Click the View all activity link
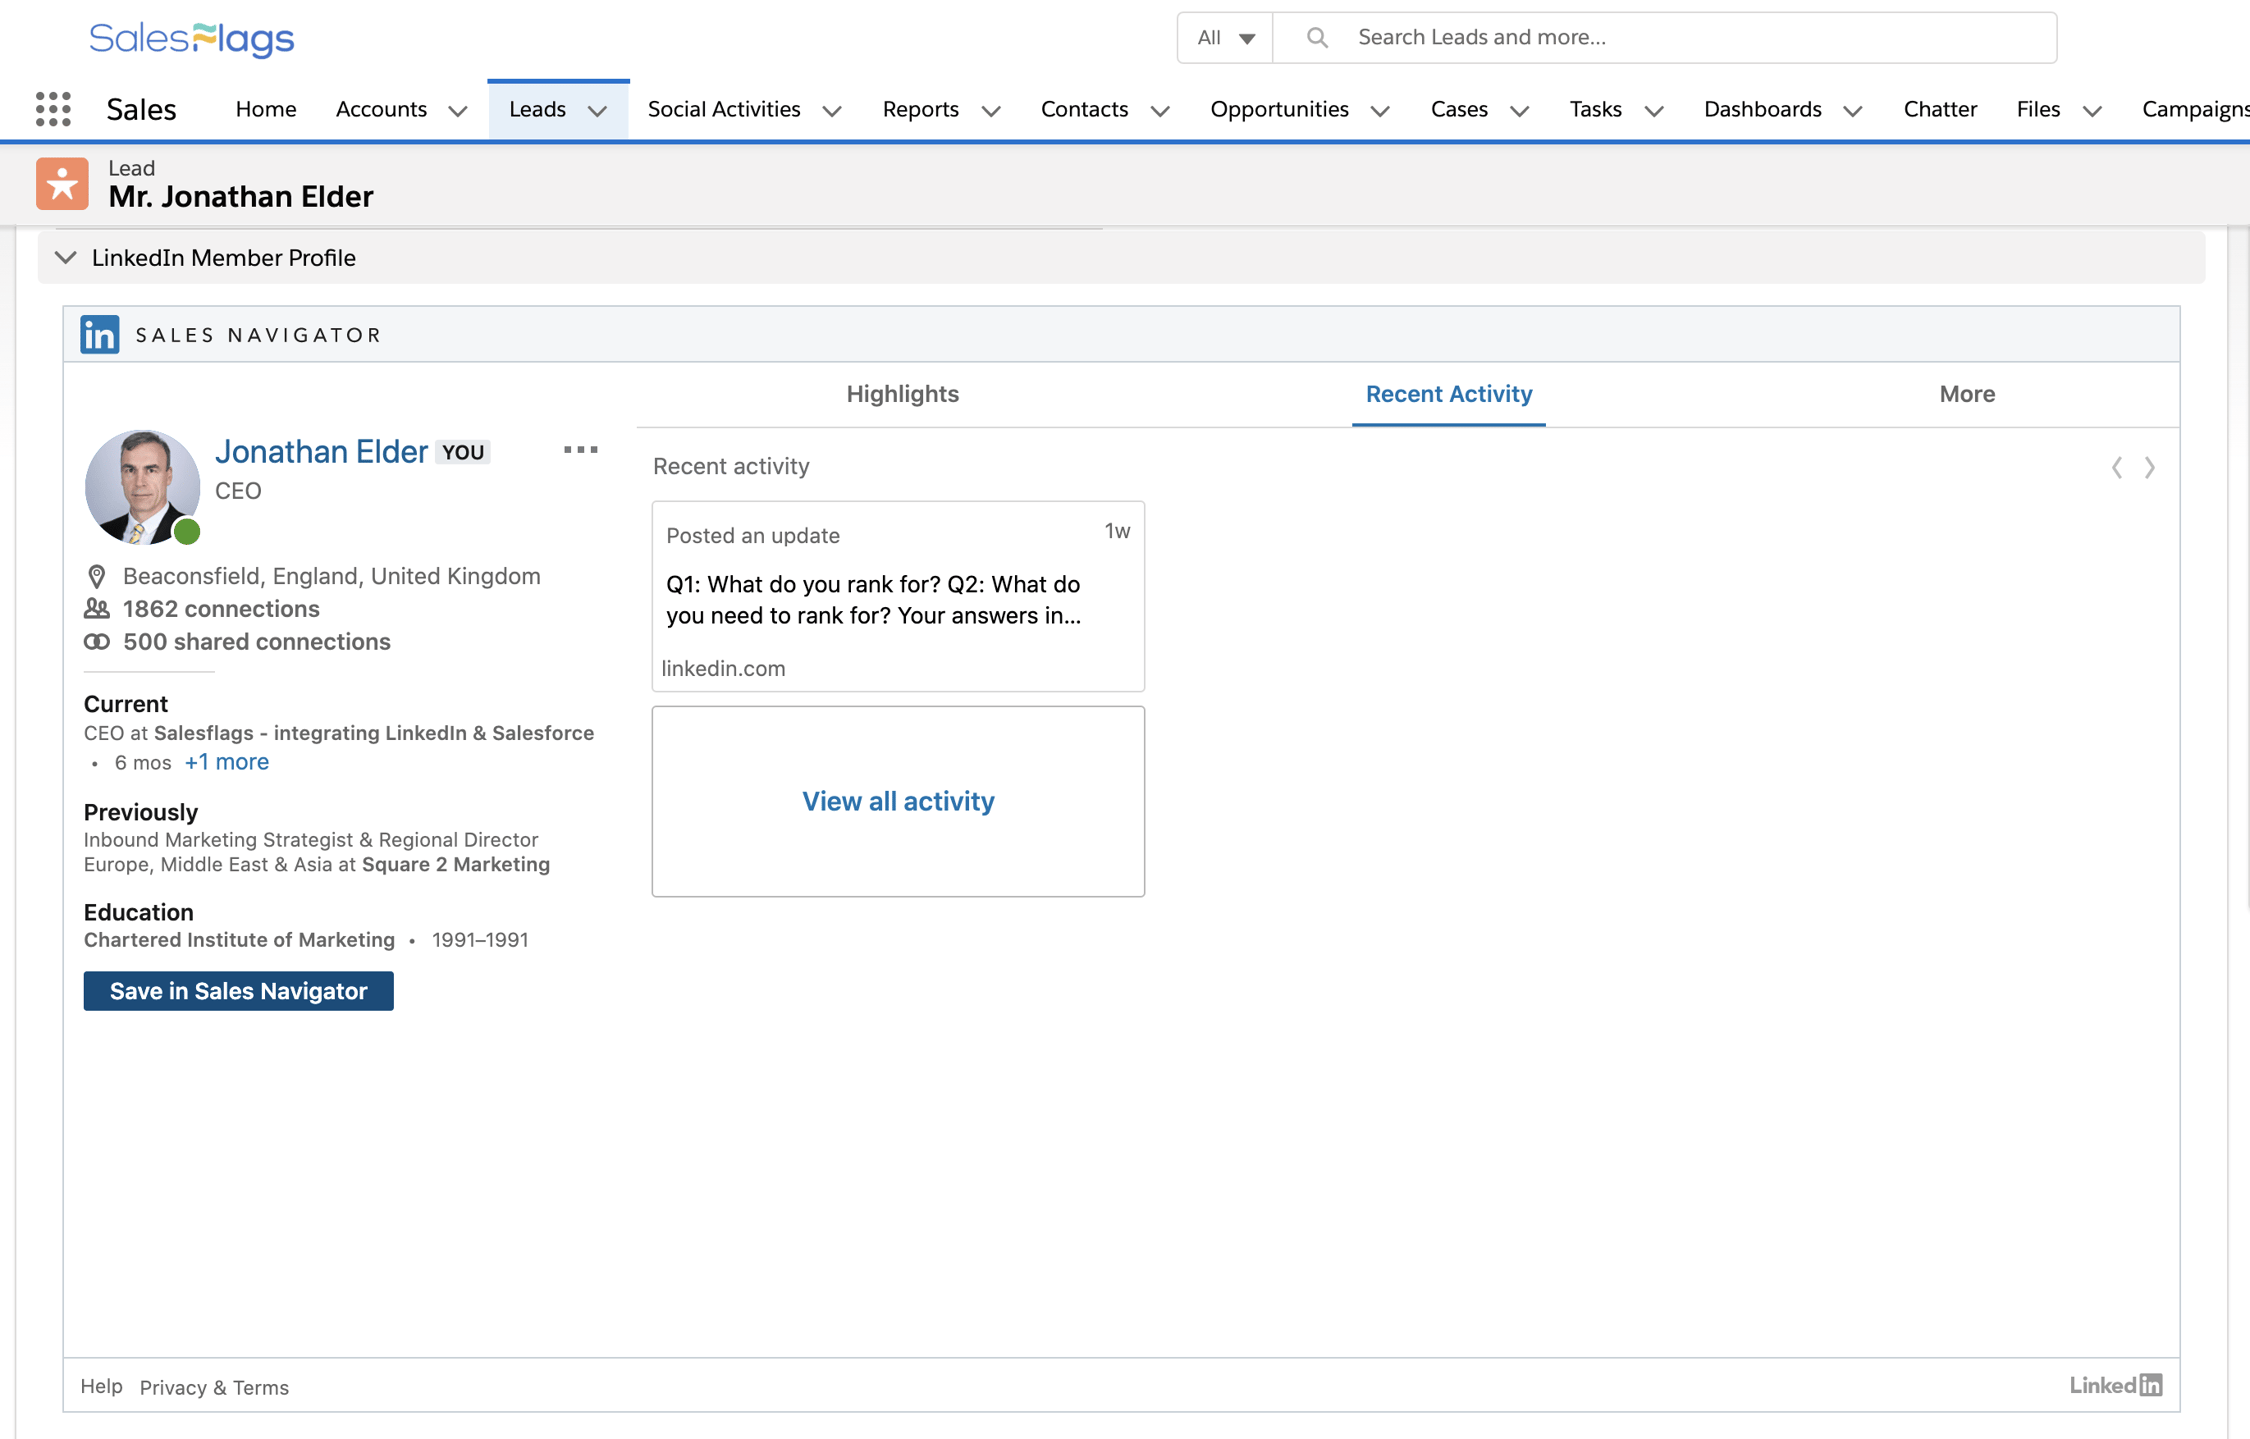Screen dimensions: 2250x1439 [x=897, y=801]
